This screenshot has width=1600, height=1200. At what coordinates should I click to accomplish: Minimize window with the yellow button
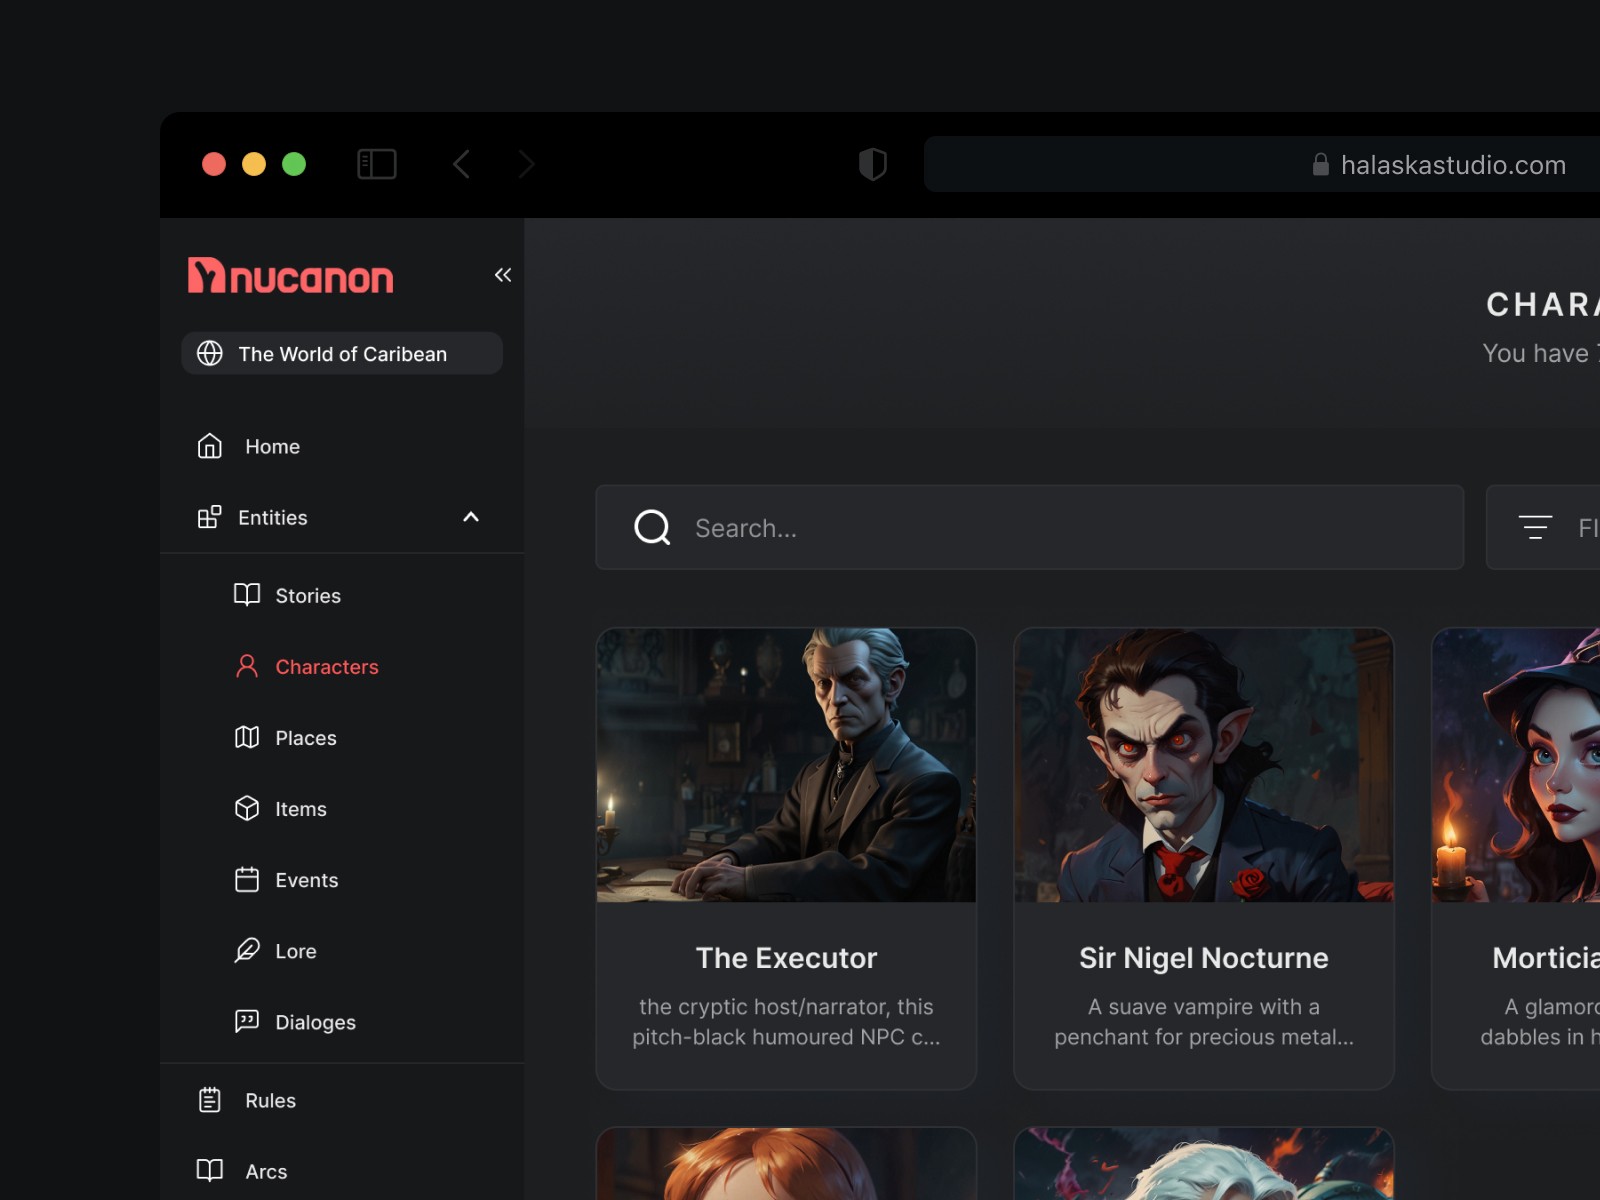[254, 164]
